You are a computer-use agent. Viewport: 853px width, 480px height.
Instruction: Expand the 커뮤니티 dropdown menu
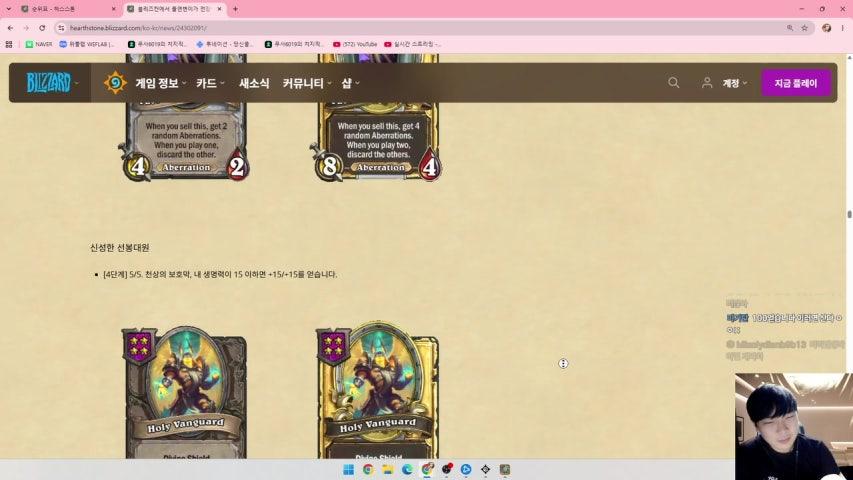click(x=307, y=83)
